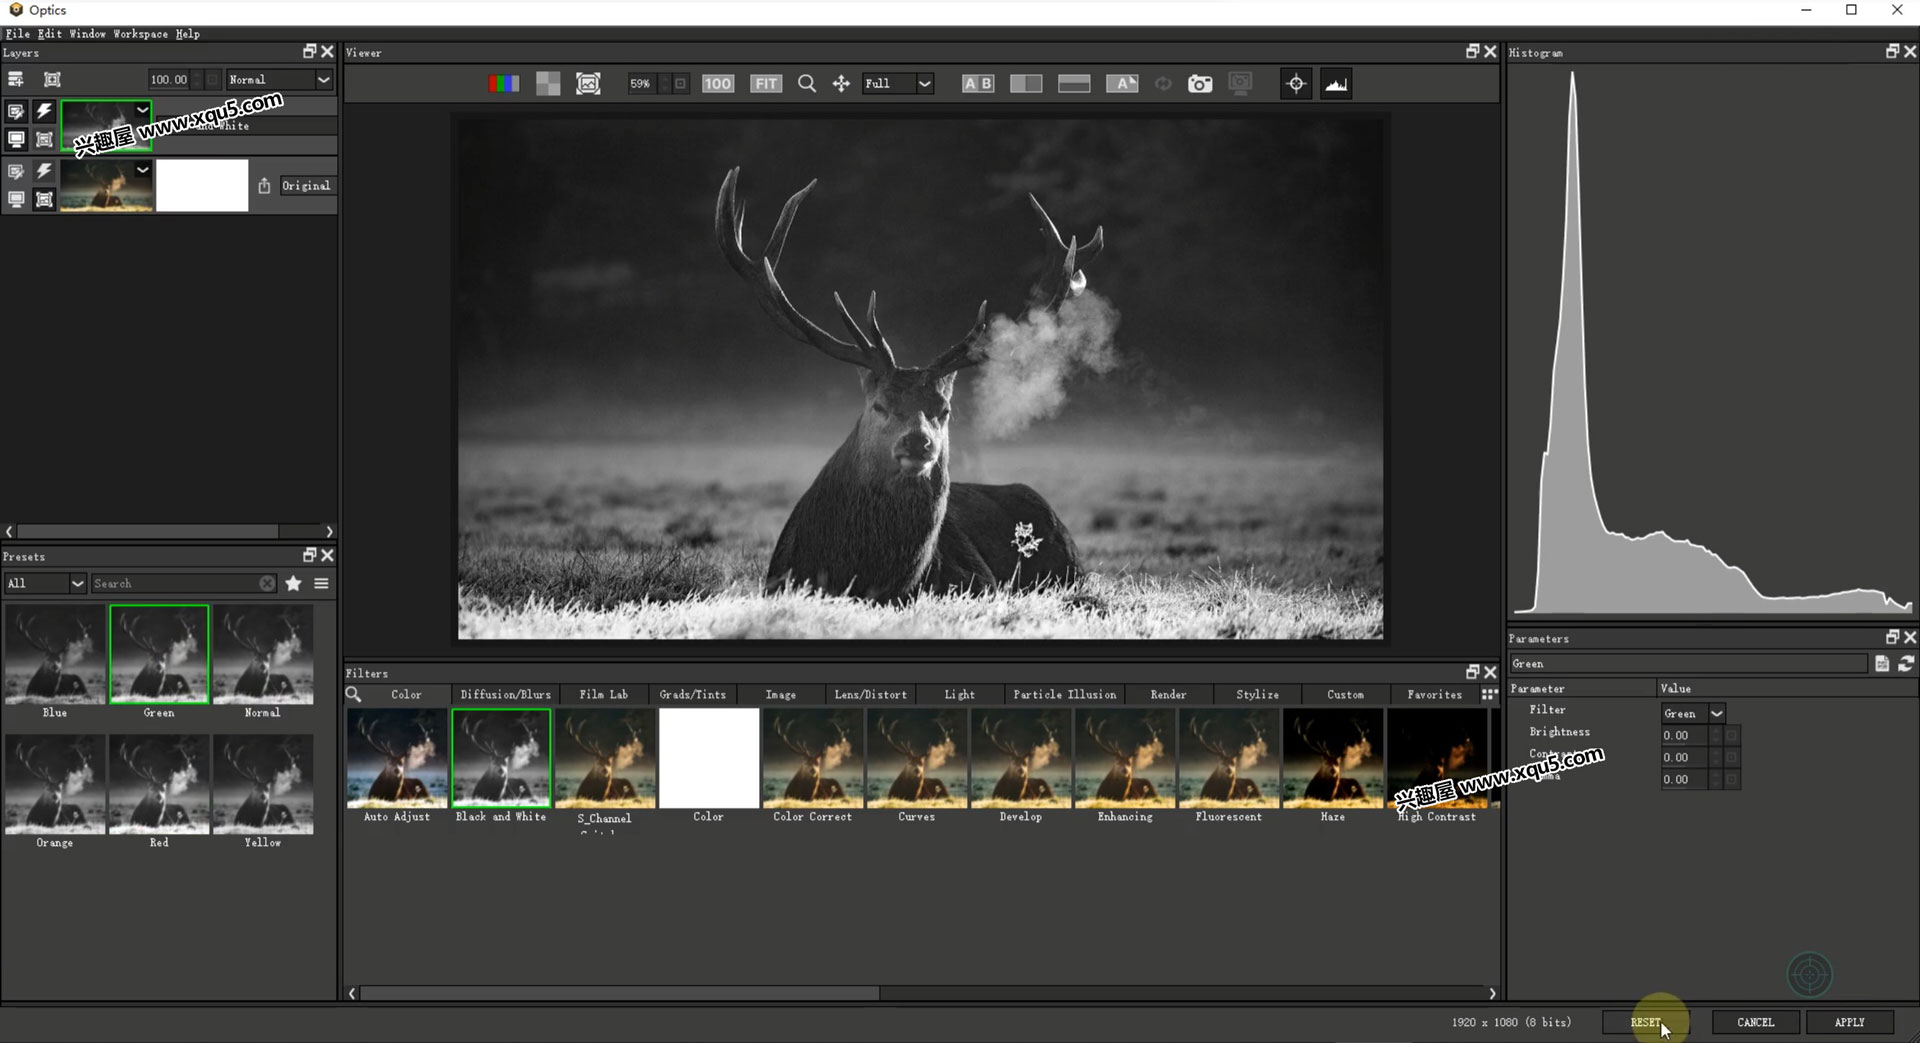Toggle mask view icon on Black and White layer

pos(44,139)
